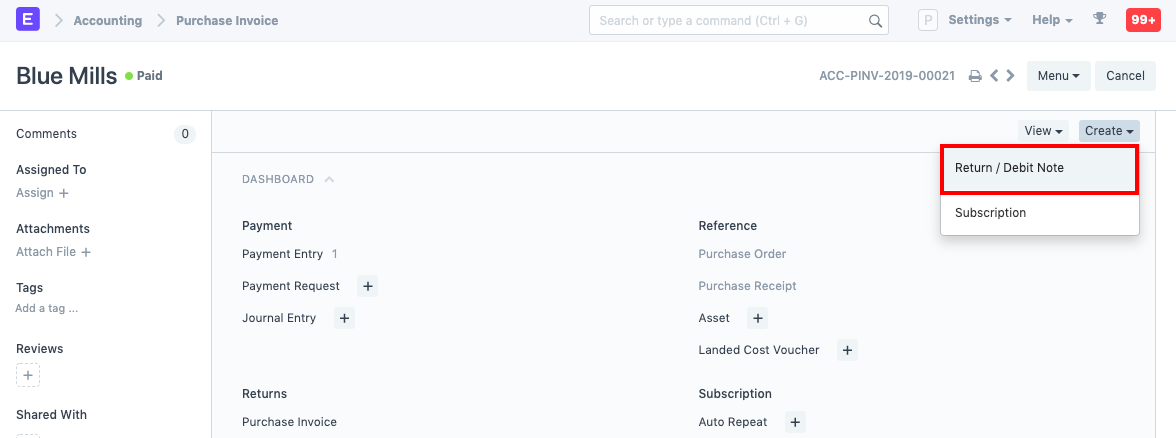This screenshot has width=1176, height=438.
Task: Open the Menu dropdown button
Action: point(1058,76)
